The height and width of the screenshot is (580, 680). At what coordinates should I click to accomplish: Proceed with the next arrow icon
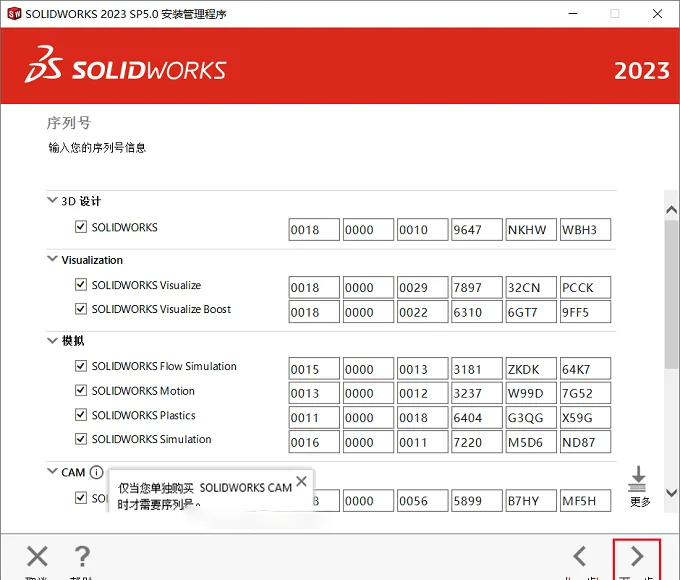pos(637,556)
